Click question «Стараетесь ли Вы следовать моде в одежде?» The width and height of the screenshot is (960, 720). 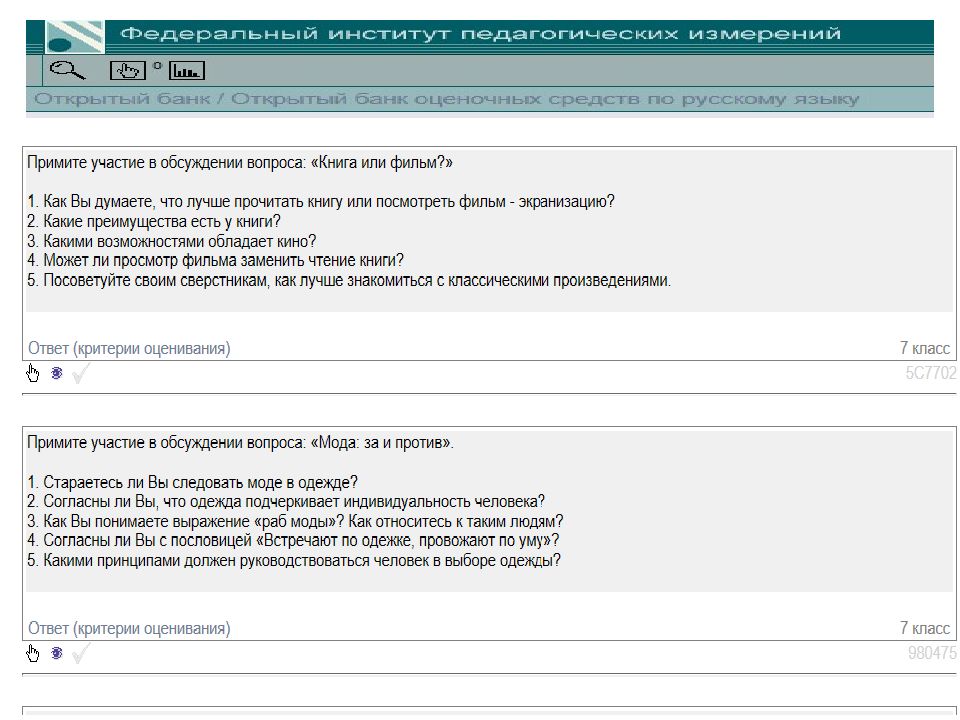pyautogui.click(x=192, y=482)
